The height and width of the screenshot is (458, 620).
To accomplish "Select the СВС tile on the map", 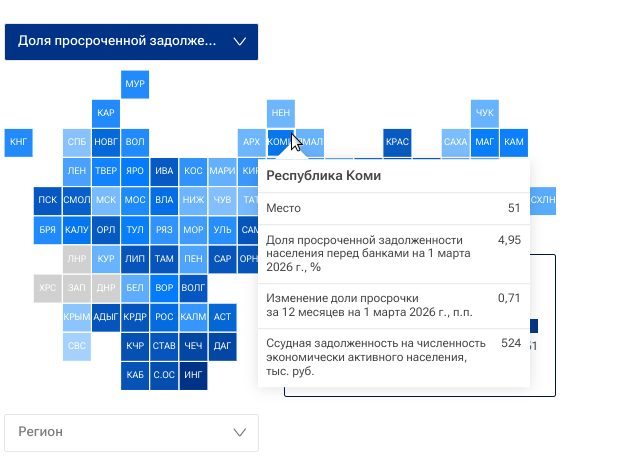I will (77, 346).
